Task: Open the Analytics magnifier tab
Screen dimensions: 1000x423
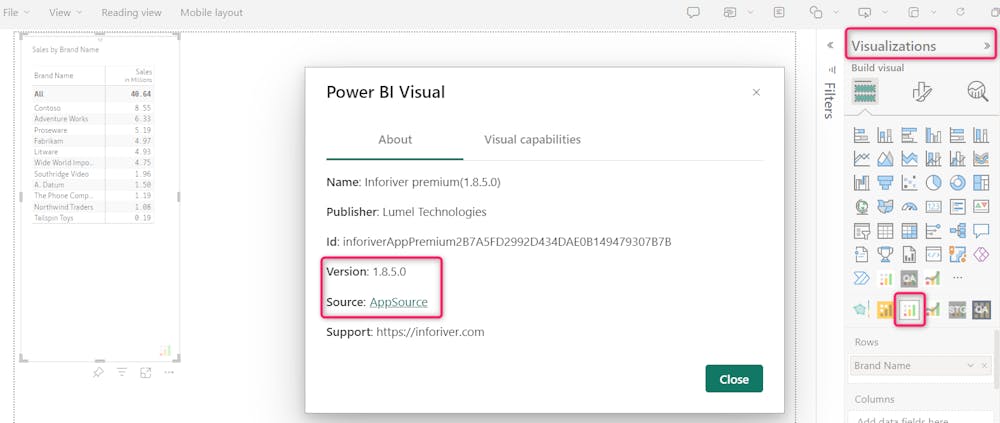Action: click(x=977, y=92)
